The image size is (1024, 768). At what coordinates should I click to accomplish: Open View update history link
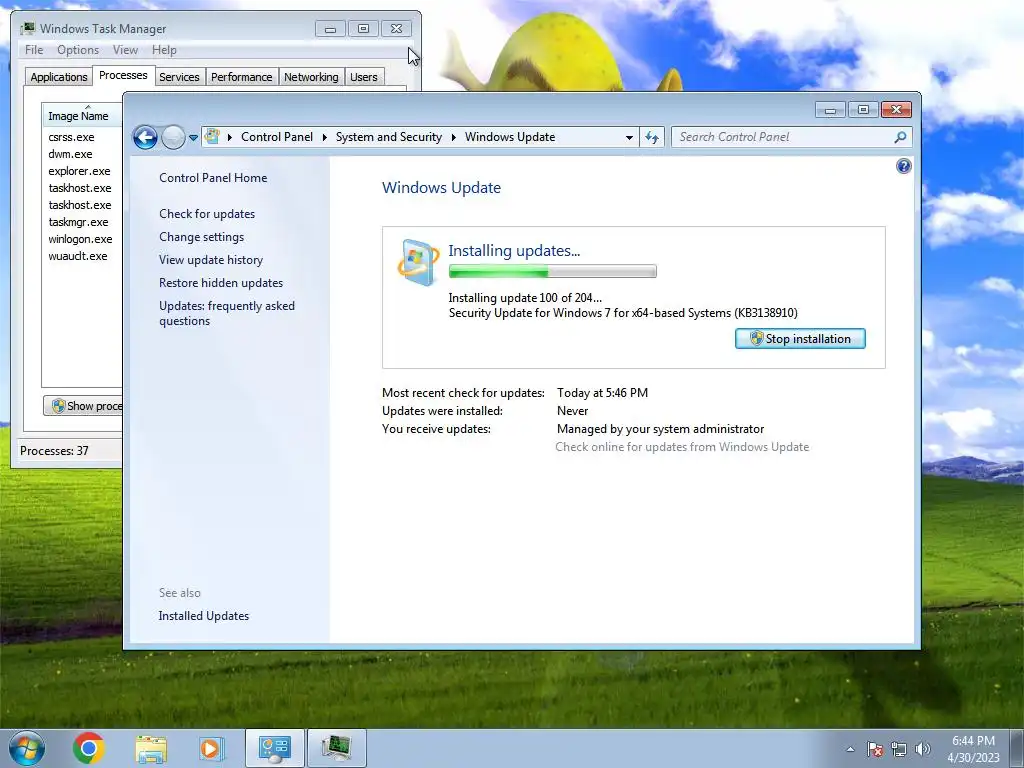tap(211, 260)
